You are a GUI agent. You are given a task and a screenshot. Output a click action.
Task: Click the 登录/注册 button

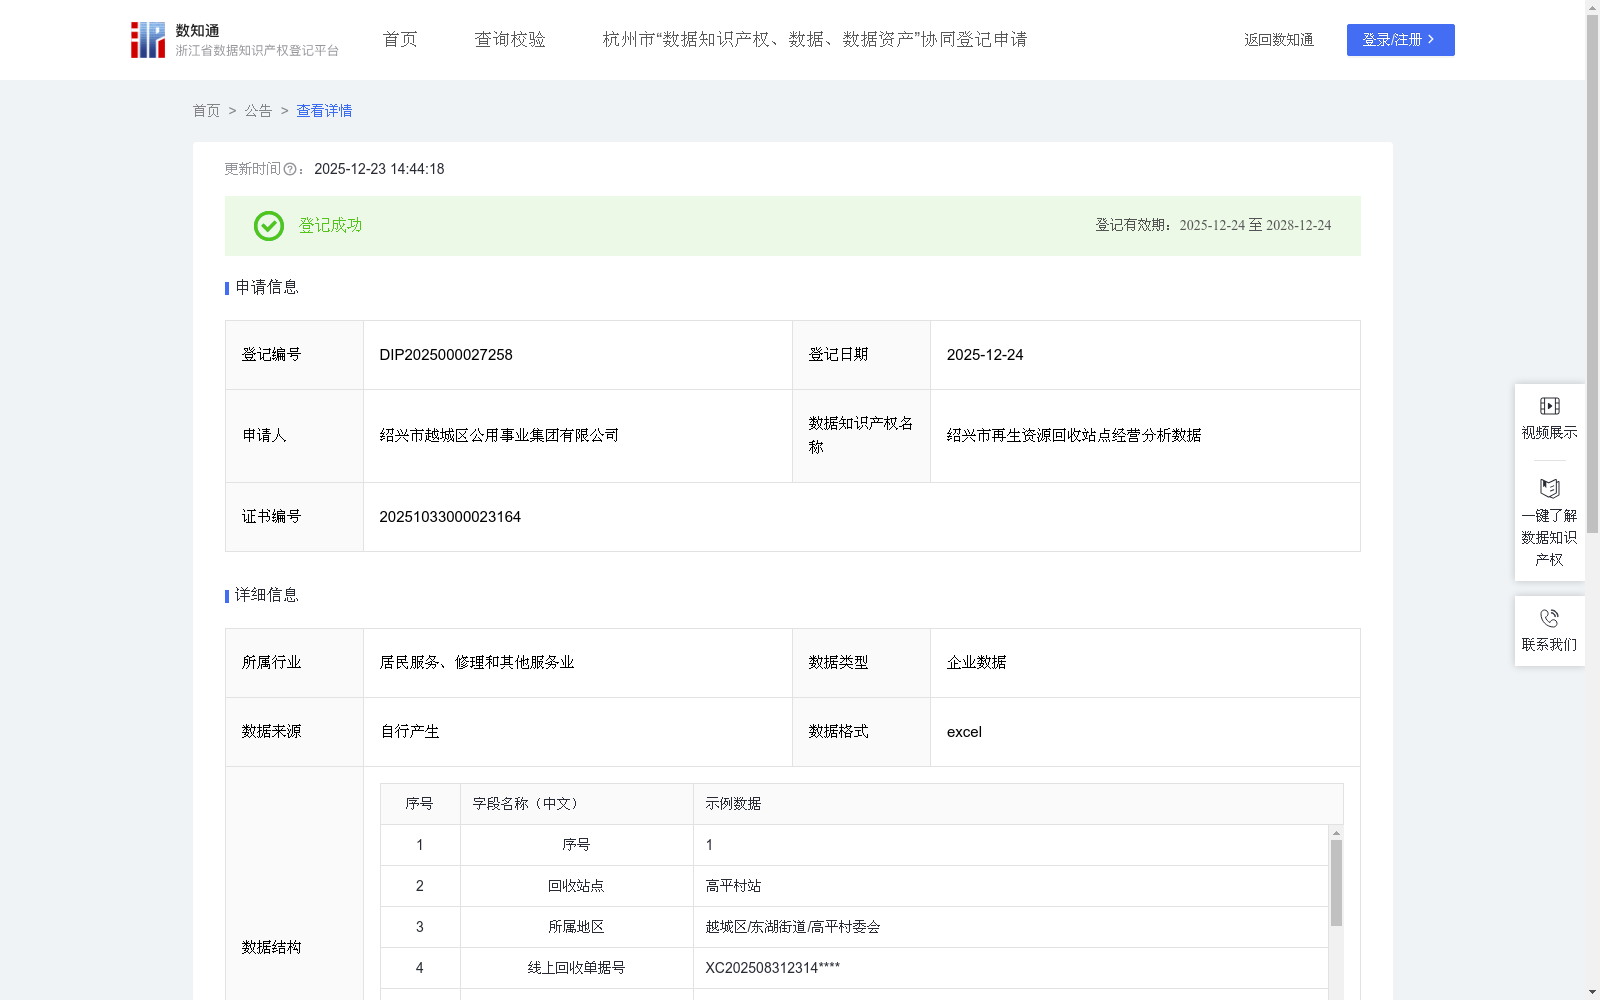pyautogui.click(x=1400, y=40)
